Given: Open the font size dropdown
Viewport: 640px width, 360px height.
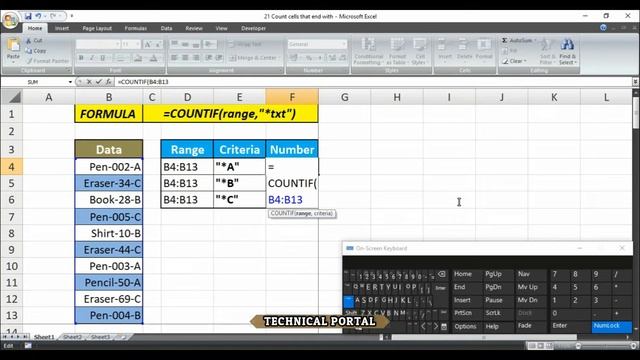Looking at the screenshot, I should coord(138,44).
